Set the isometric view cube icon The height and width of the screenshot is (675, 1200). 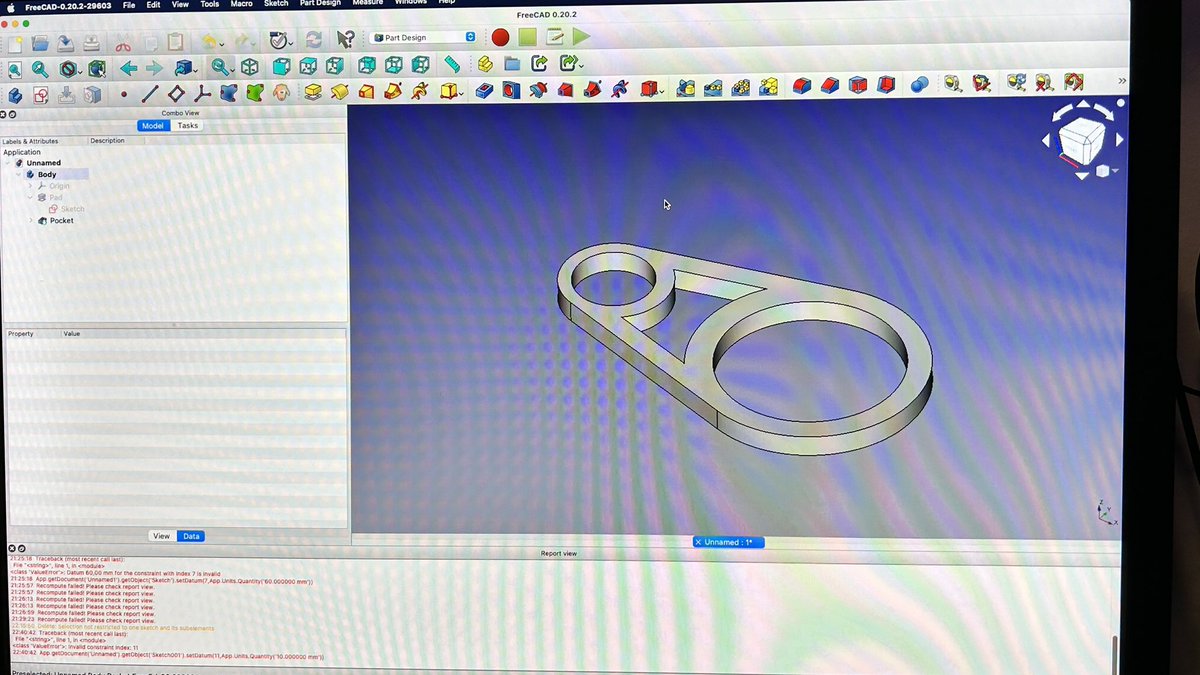[x=250, y=67]
